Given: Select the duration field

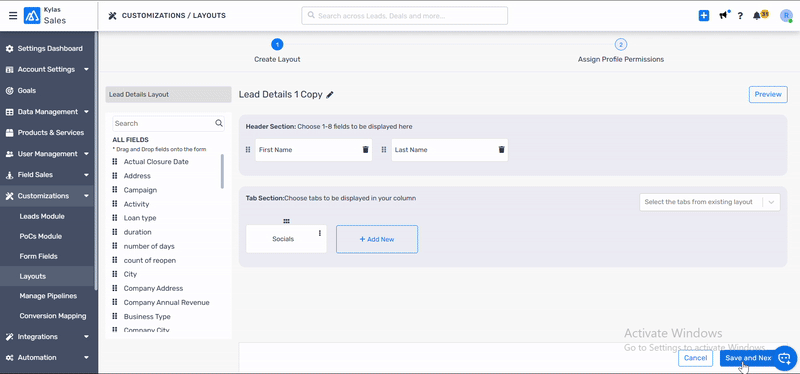Looking at the screenshot, I should 137,232.
